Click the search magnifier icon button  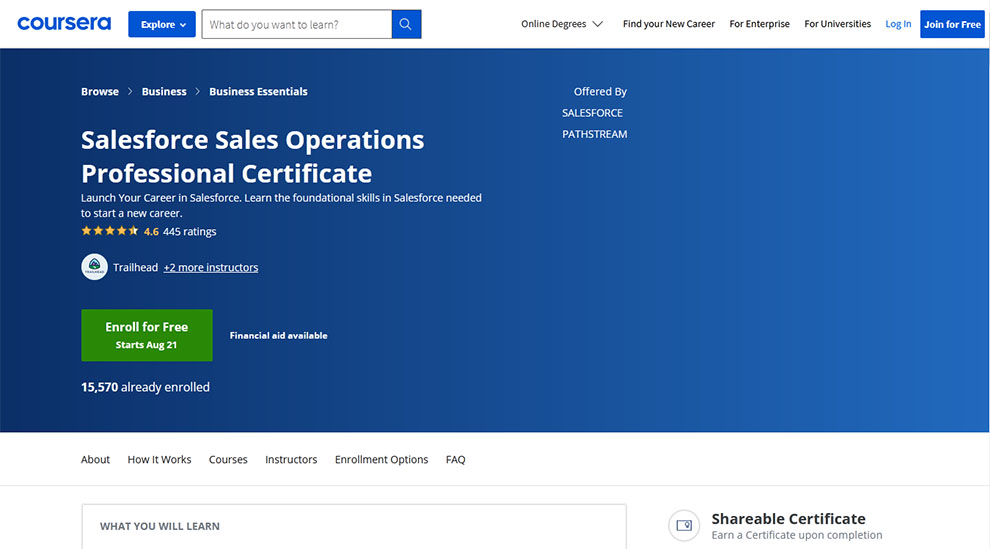406,24
